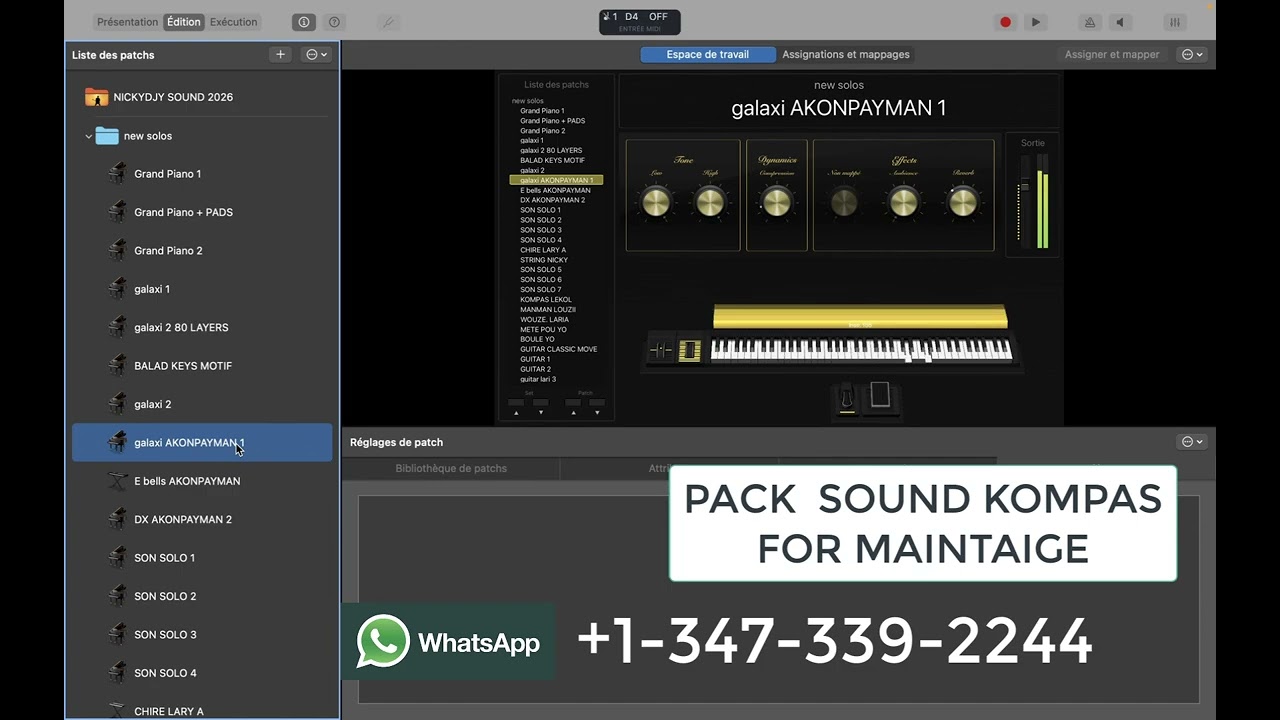Open the mixer faders icon in toolbar
1280x720 pixels.
(x=1175, y=22)
